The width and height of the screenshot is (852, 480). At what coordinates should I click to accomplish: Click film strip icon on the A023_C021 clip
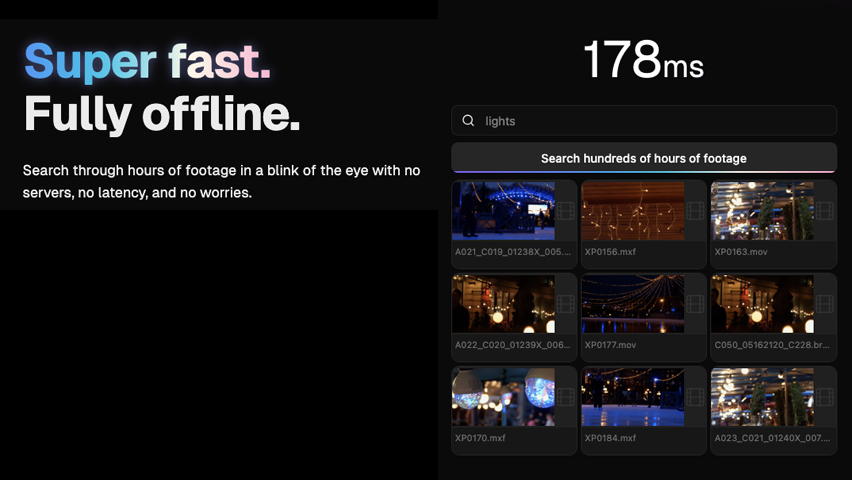coord(825,397)
